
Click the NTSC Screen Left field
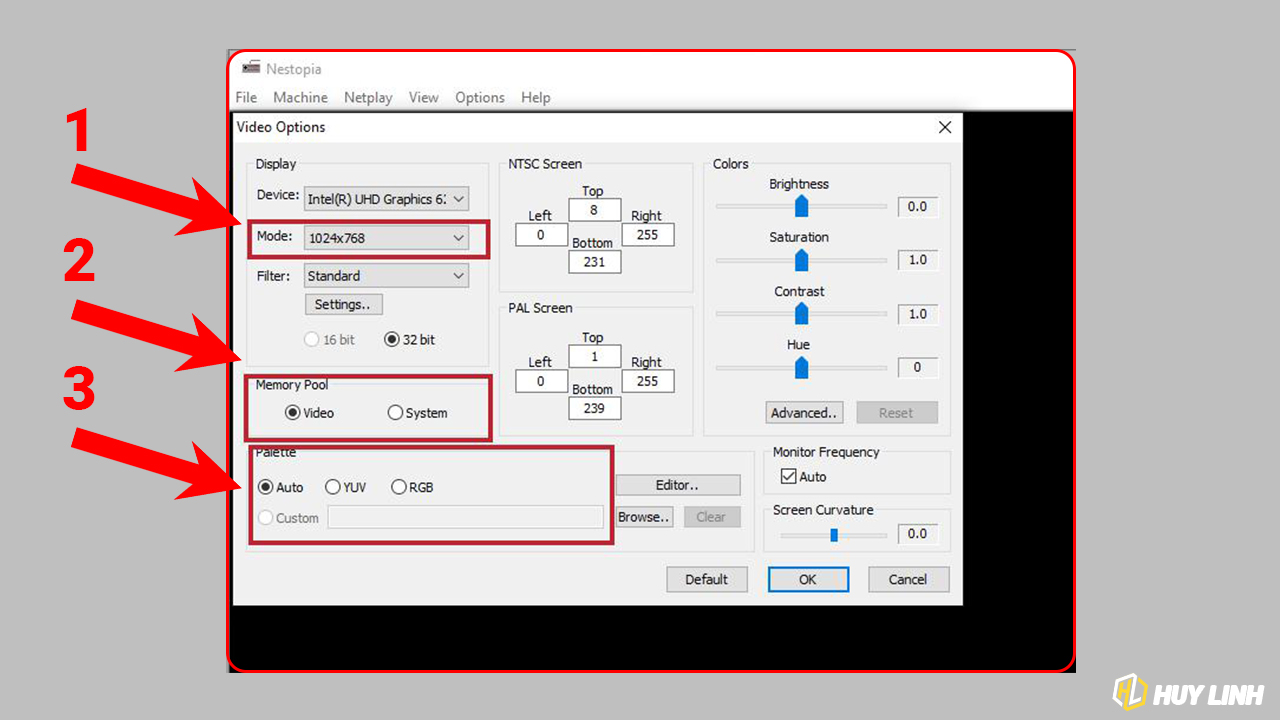pyautogui.click(x=541, y=235)
